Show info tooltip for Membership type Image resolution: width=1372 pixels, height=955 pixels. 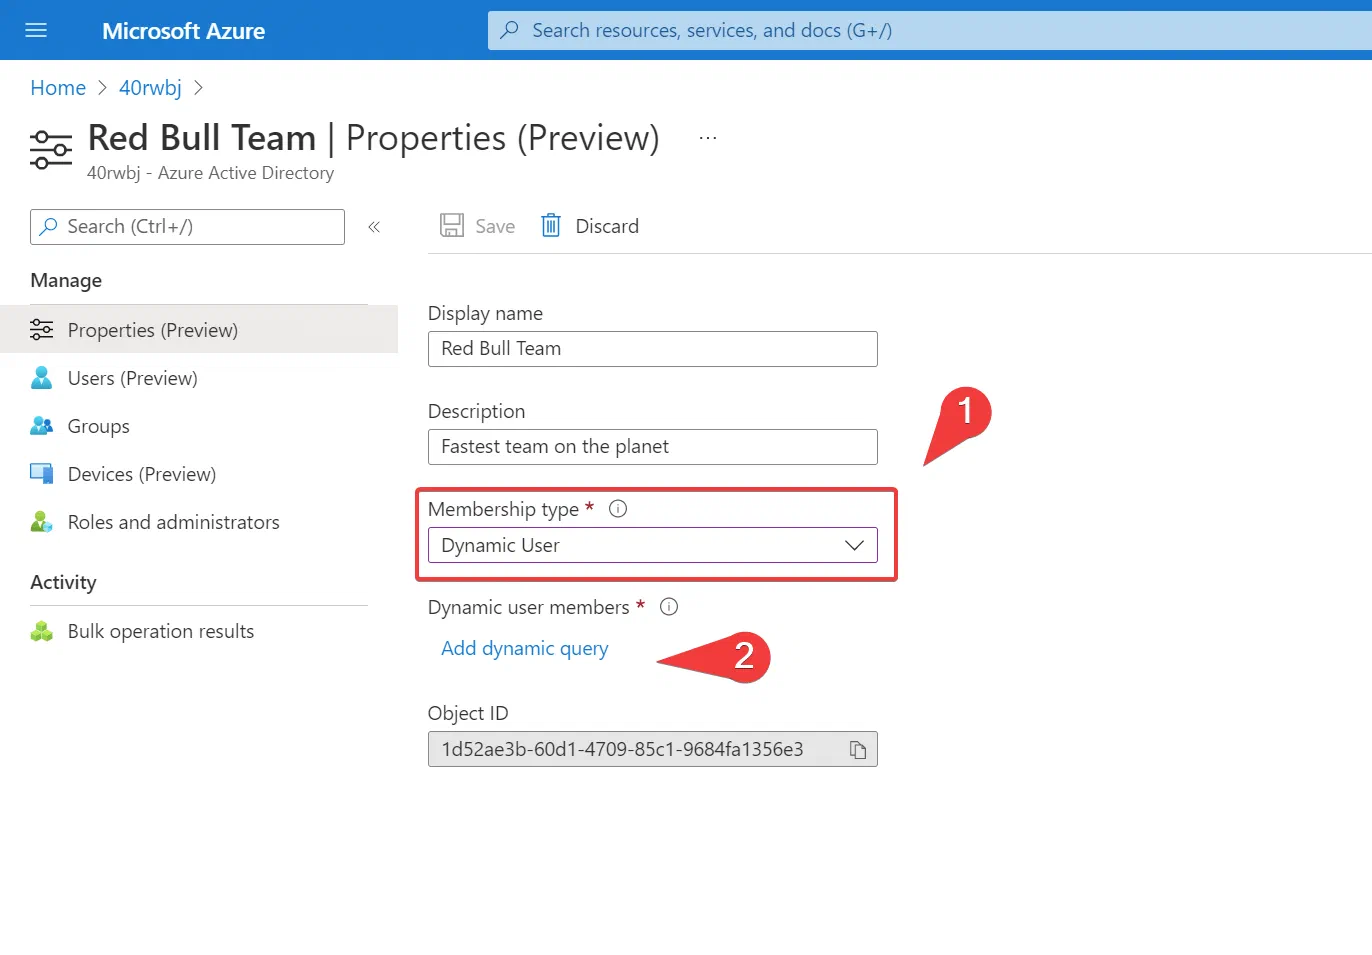618,509
